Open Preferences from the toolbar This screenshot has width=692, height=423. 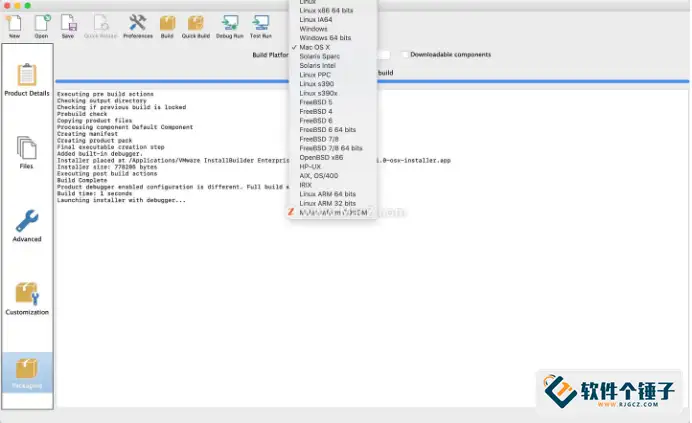point(138,26)
